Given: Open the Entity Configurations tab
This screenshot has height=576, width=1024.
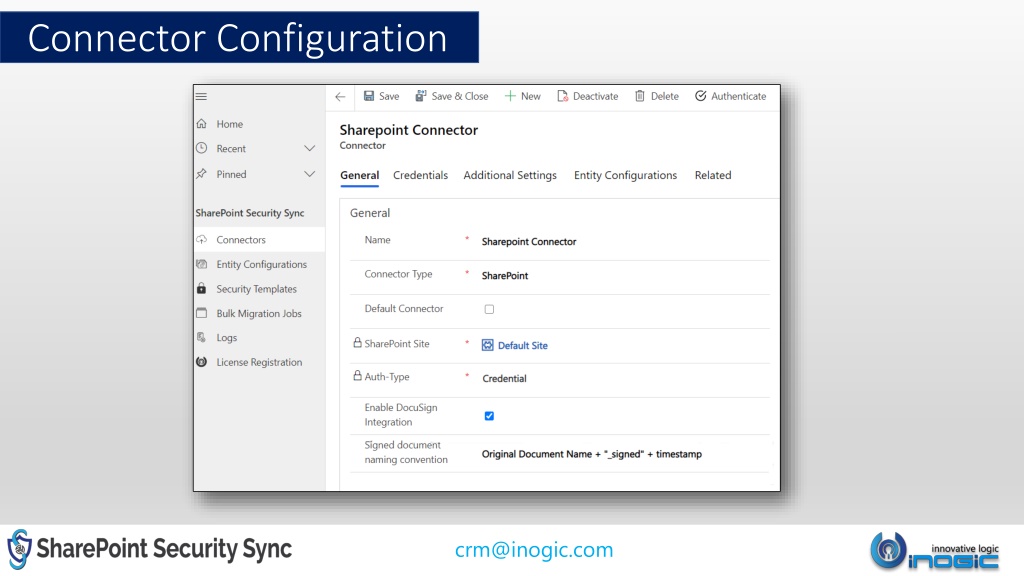Looking at the screenshot, I should point(626,175).
